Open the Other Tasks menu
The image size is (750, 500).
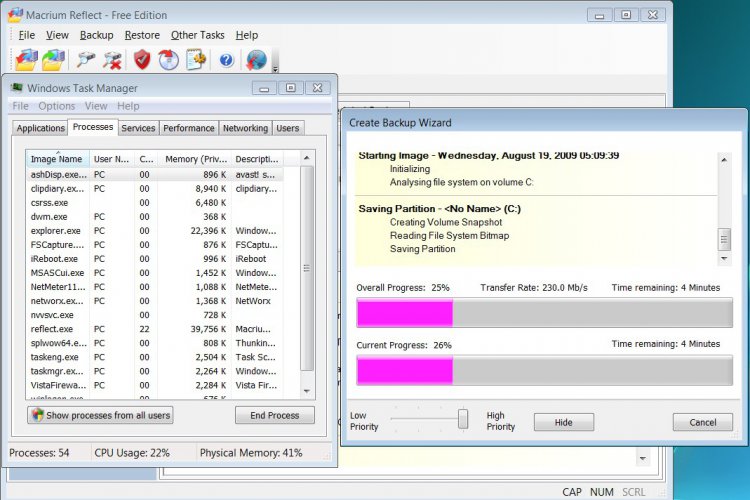[198, 35]
